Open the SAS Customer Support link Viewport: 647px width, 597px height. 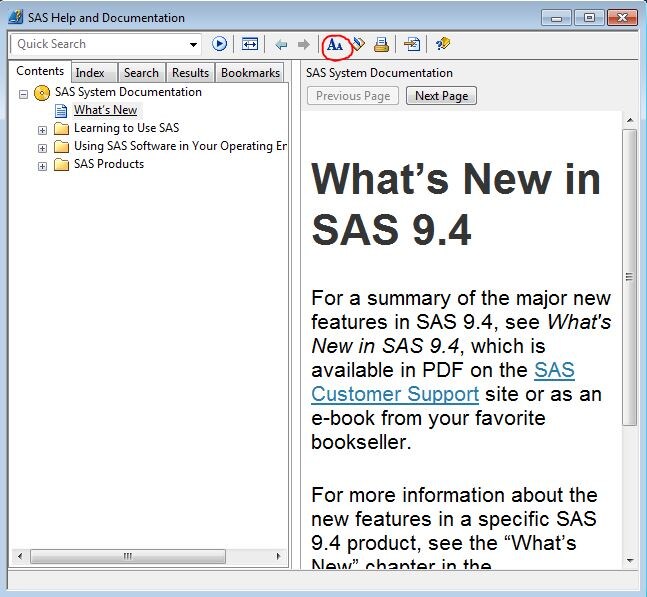pos(395,393)
